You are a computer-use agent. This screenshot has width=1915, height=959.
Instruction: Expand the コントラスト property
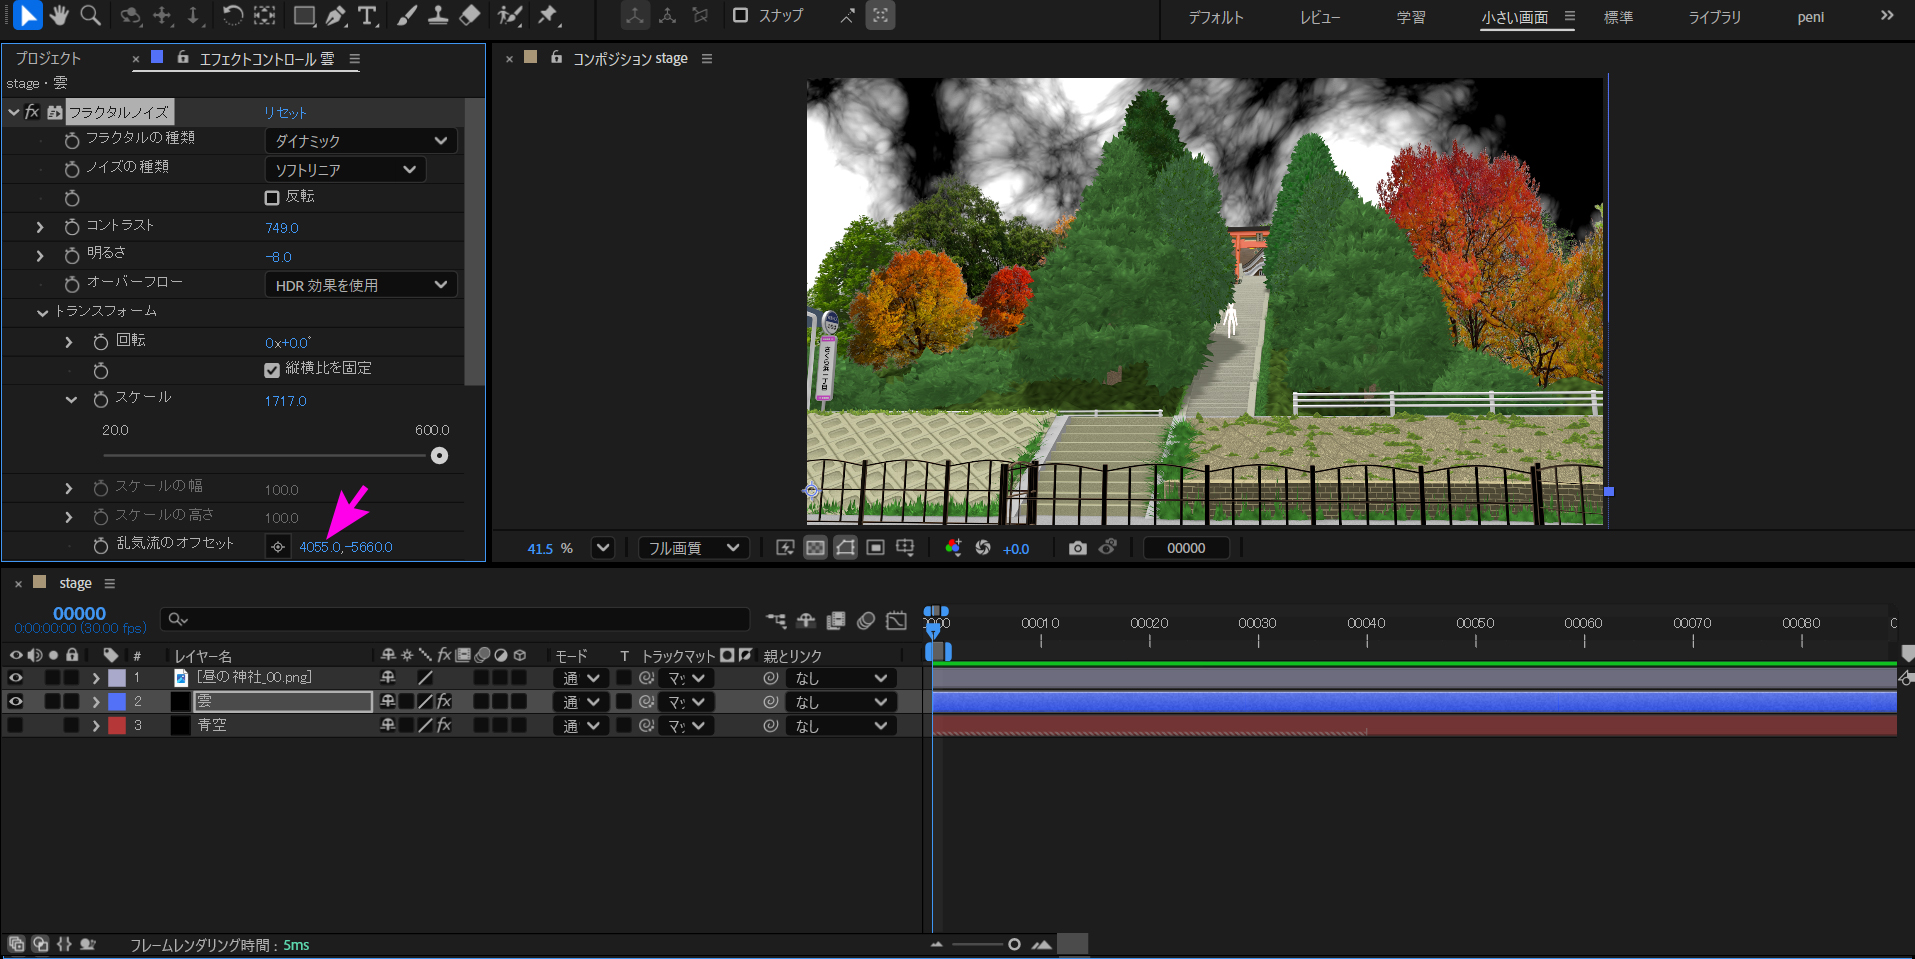40,227
